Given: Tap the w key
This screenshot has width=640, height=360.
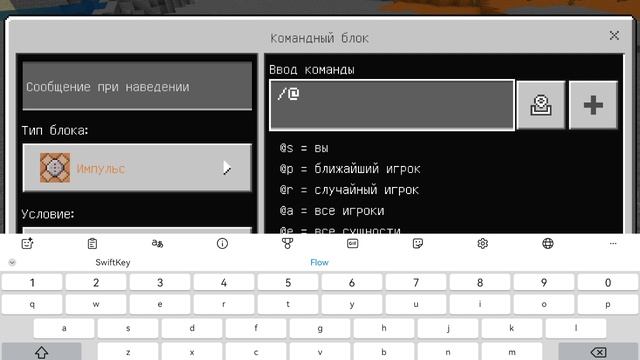Looking at the screenshot, I should [x=96, y=304].
